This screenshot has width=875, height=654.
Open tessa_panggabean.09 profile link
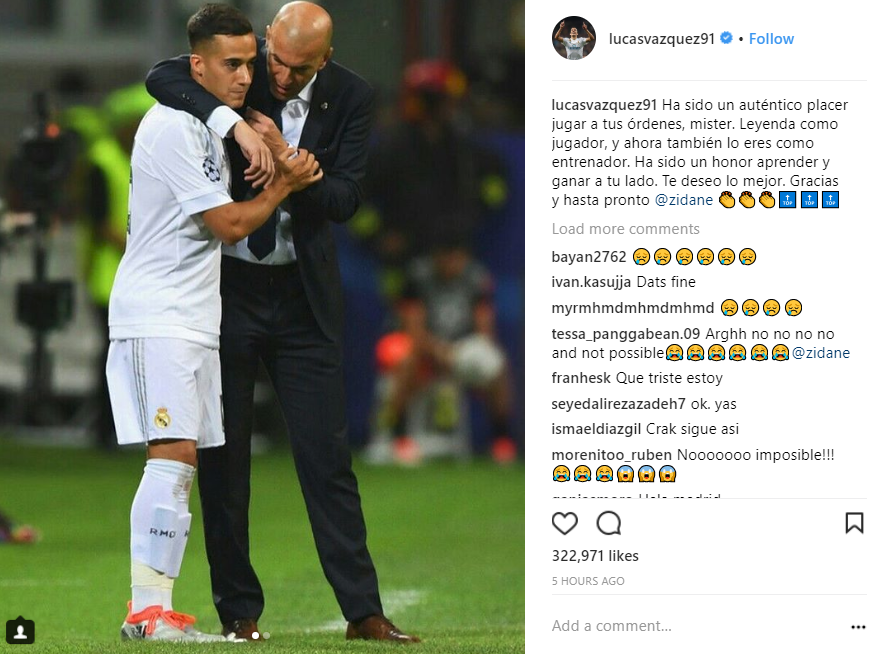626,334
